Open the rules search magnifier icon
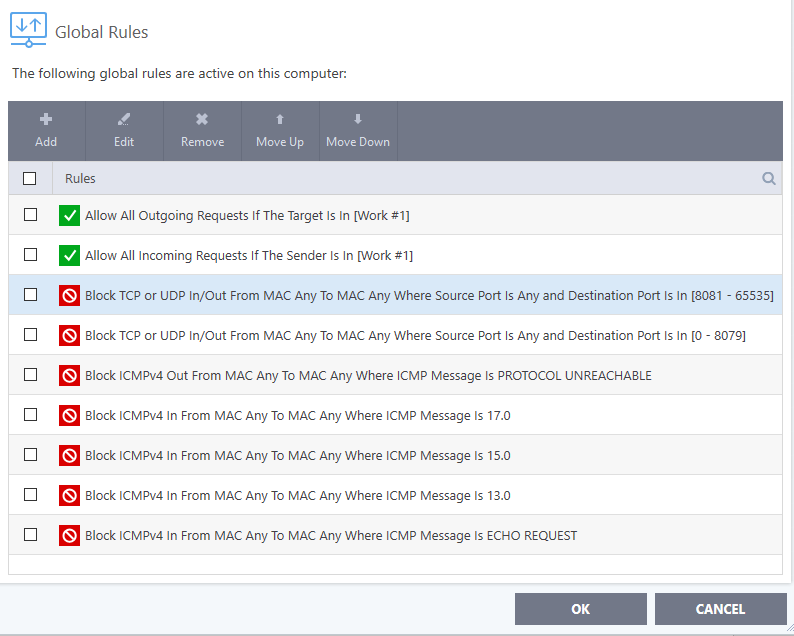Screen dimensions: 794x636 coord(769,178)
